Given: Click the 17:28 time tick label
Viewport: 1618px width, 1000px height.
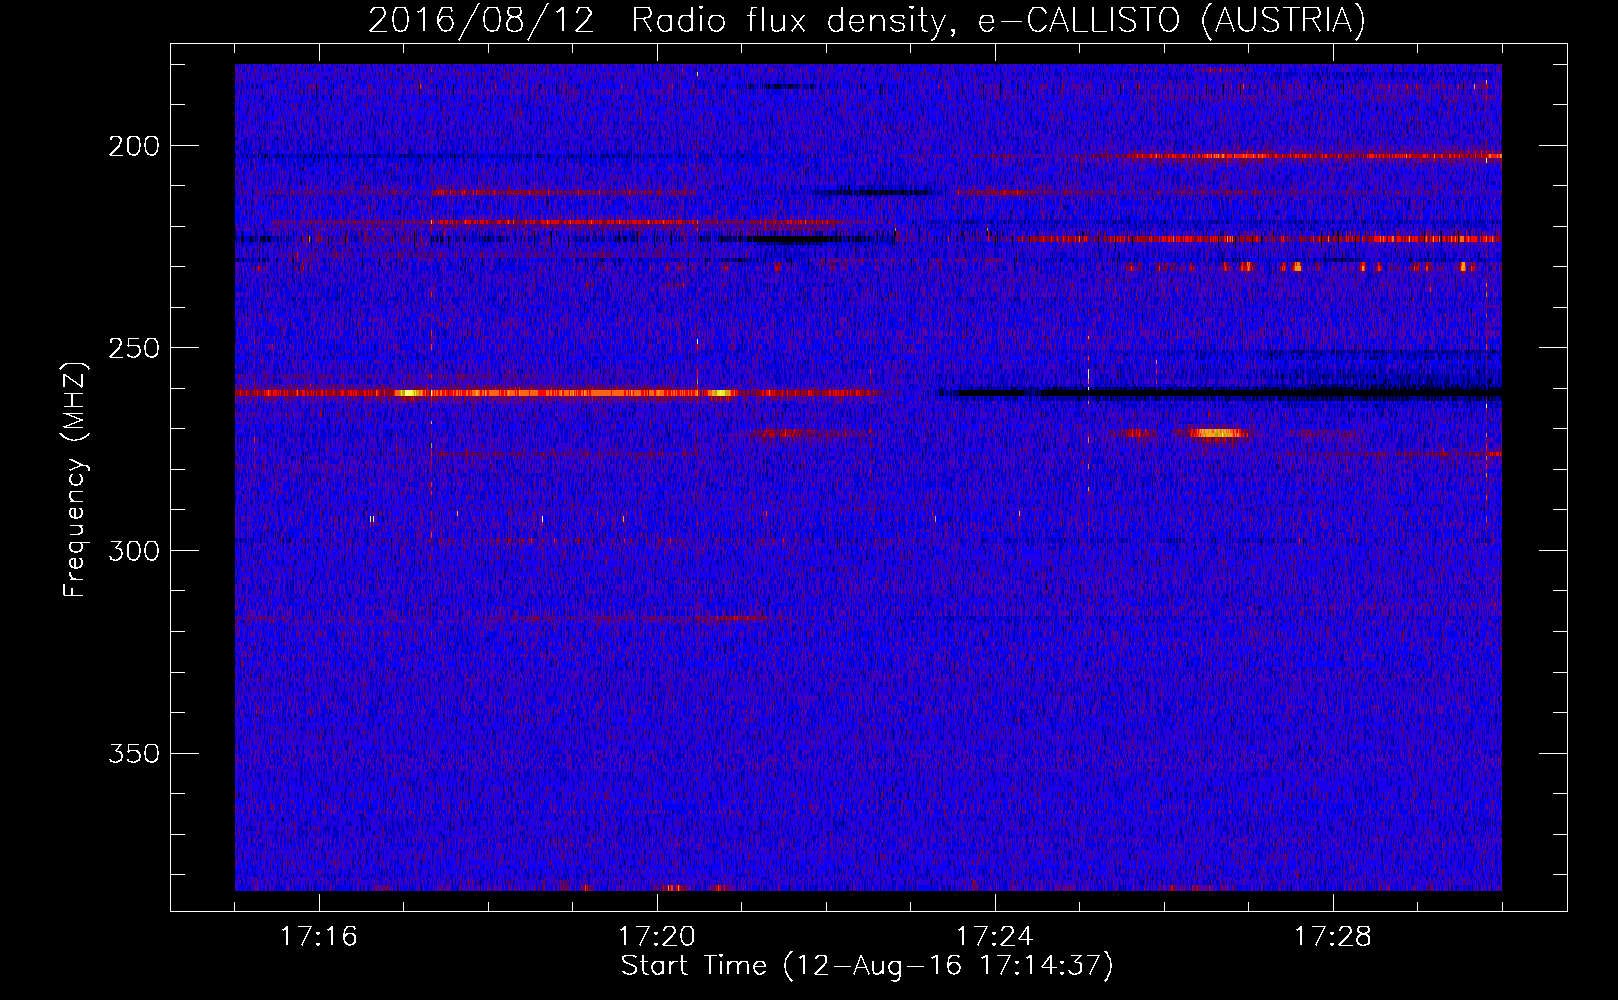Looking at the screenshot, I should point(1333,937).
